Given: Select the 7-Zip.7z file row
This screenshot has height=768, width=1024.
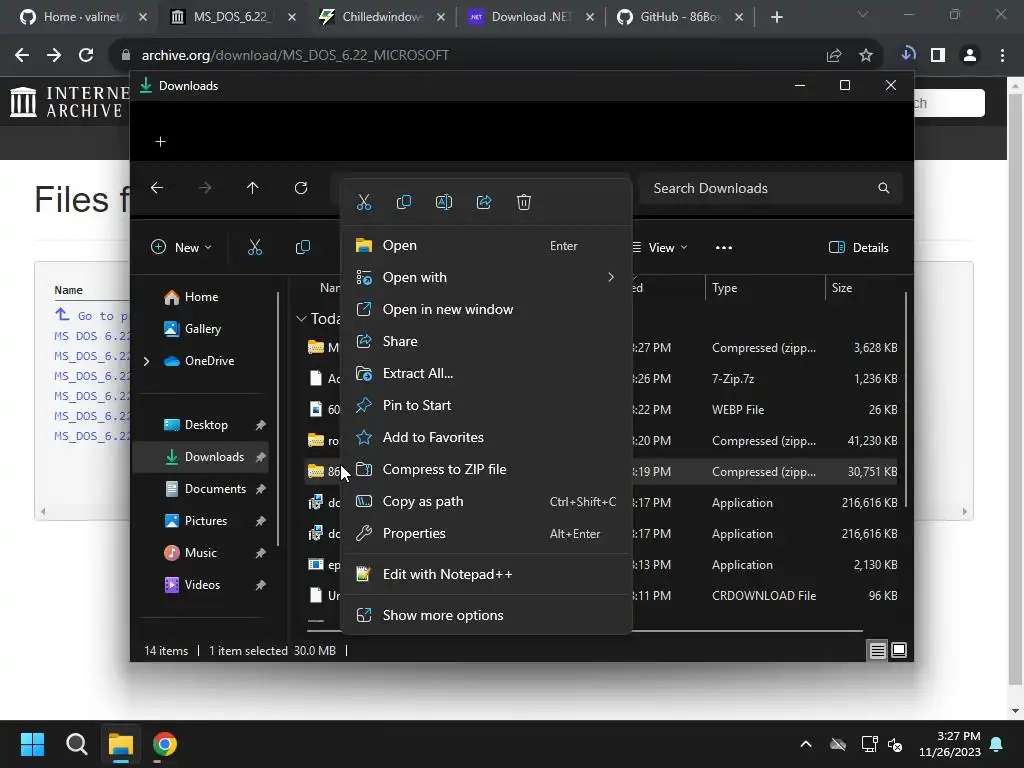Looking at the screenshot, I should coord(602,379).
